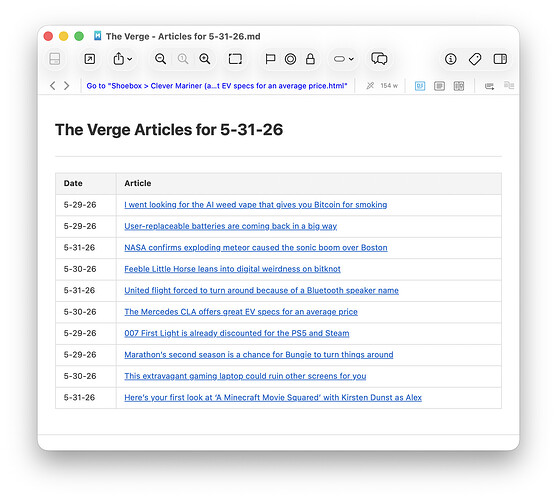Click the highlighter pen icon beside word count
556x500 pixels.
[370, 86]
